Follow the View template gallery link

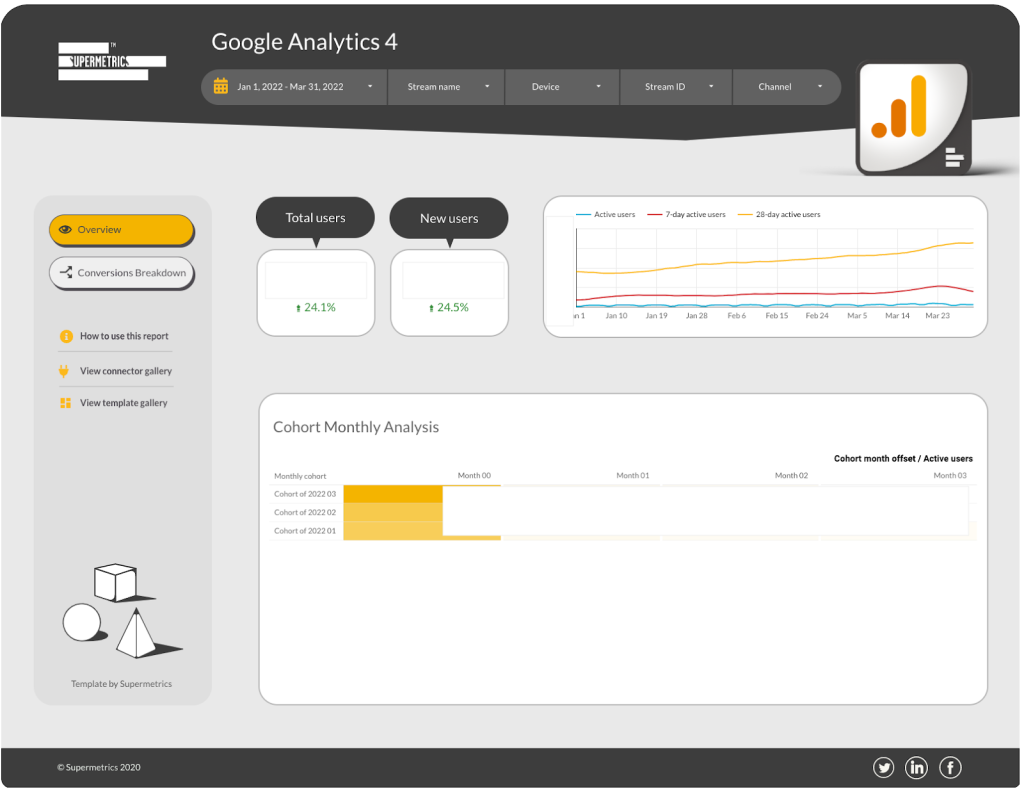tap(123, 403)
